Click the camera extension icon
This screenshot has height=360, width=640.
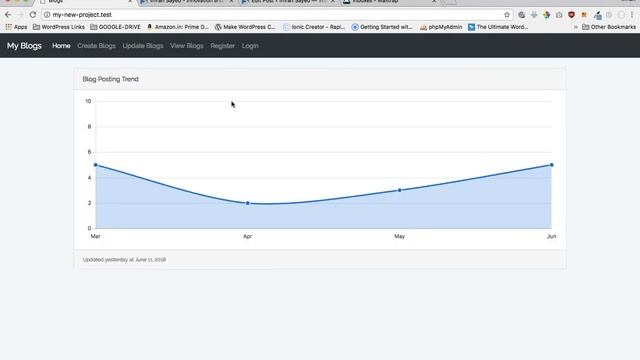point(559,15)
